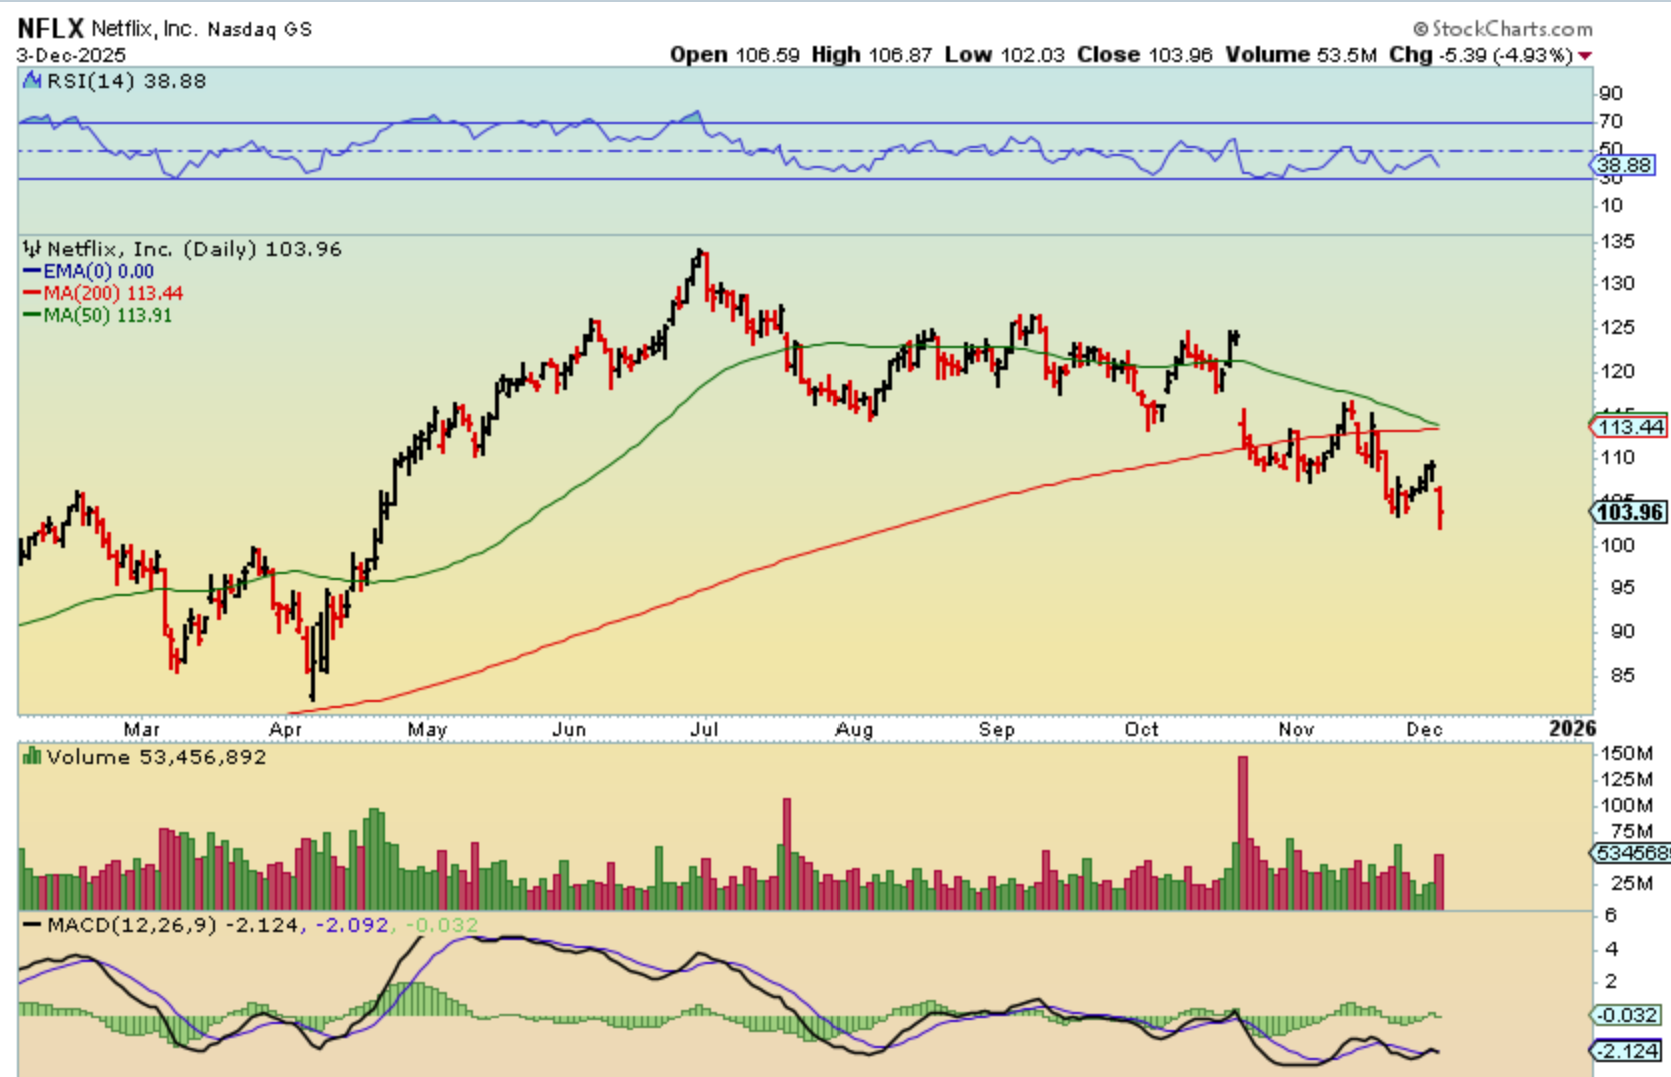Click the EMA(0) 0.00 legend text

click(99, 272)
